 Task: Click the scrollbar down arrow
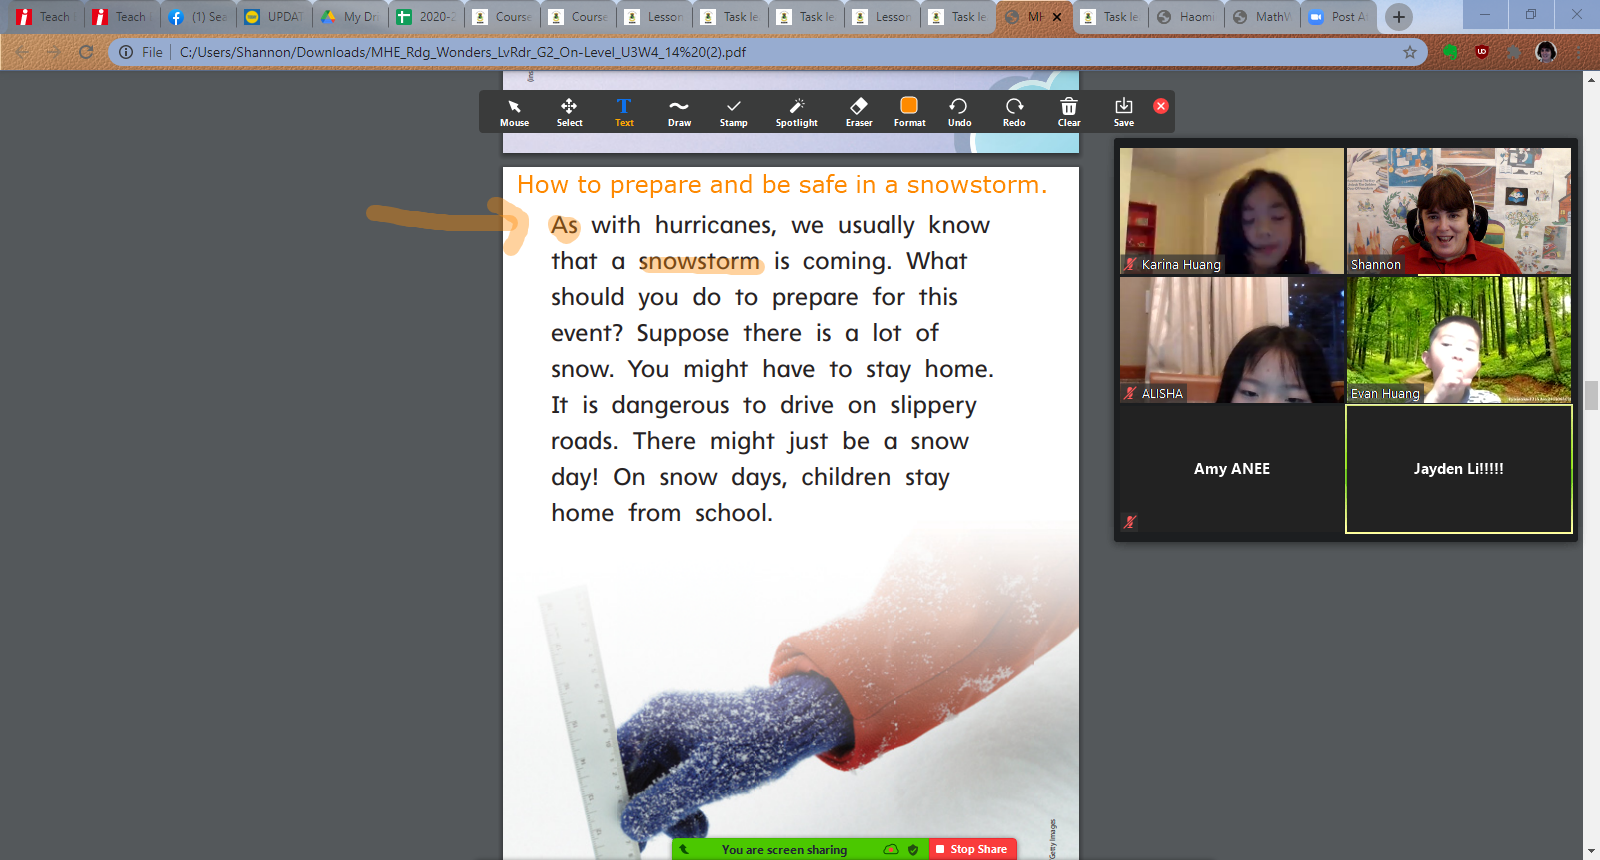[1591, 852]
